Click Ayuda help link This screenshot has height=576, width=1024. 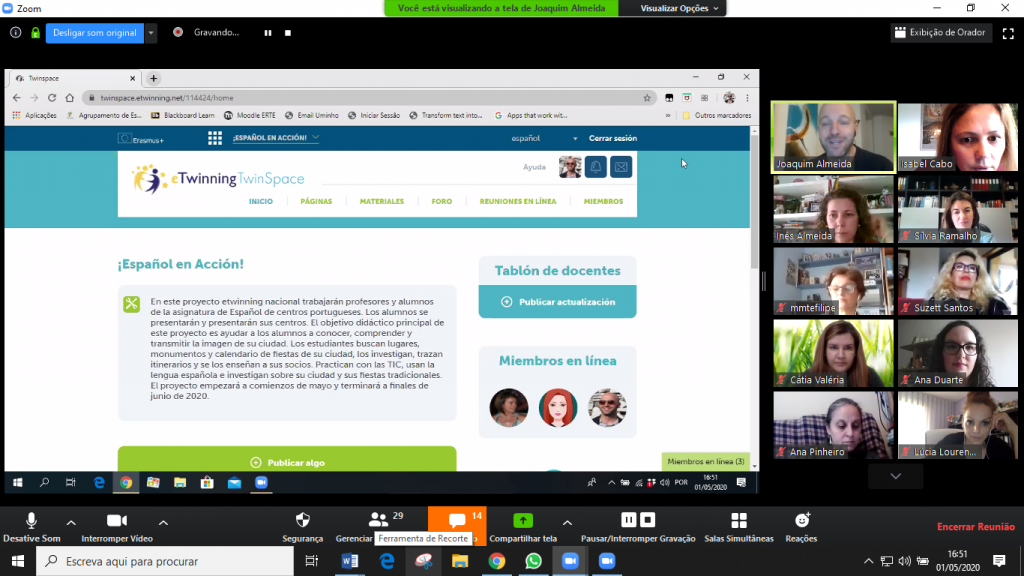pyautogui.click(x=534, y=167)
